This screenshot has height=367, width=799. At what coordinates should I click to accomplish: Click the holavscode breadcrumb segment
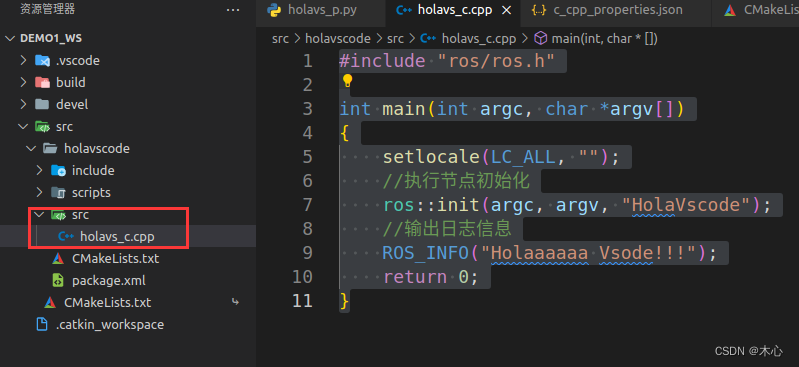click(x=339, y=38)
